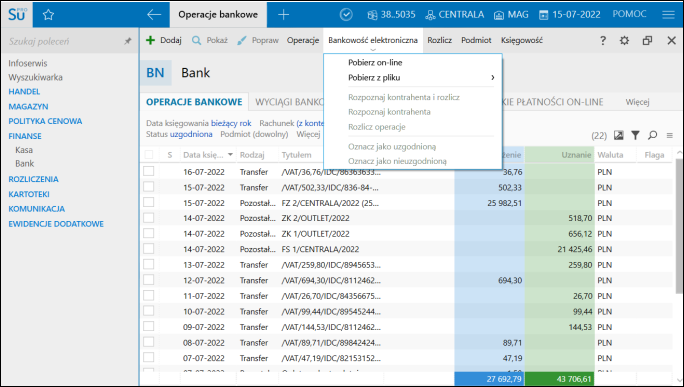This screenshot has height=387, width=684.
Task: Click the export chart icon next to (22)
Action: click(619, 136)
